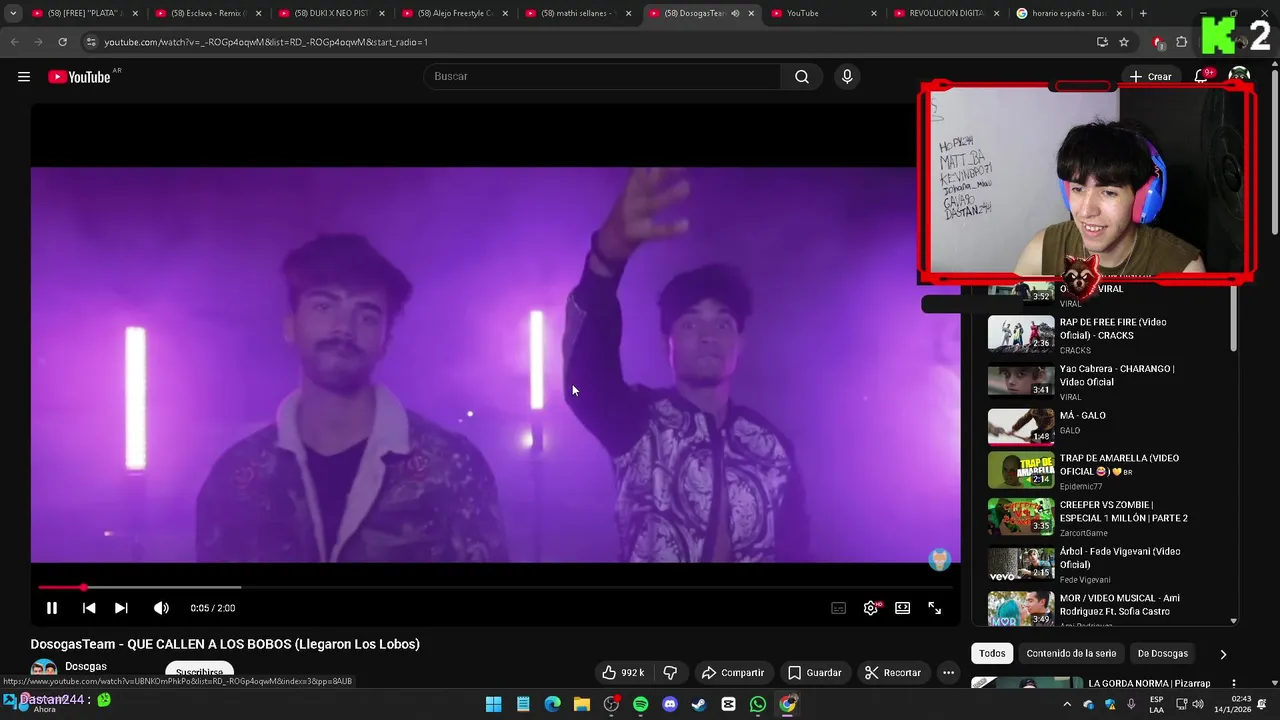Open Spotify from the taskbar
Viewport: 1280px width, 720px height.
tap(640, 704)
